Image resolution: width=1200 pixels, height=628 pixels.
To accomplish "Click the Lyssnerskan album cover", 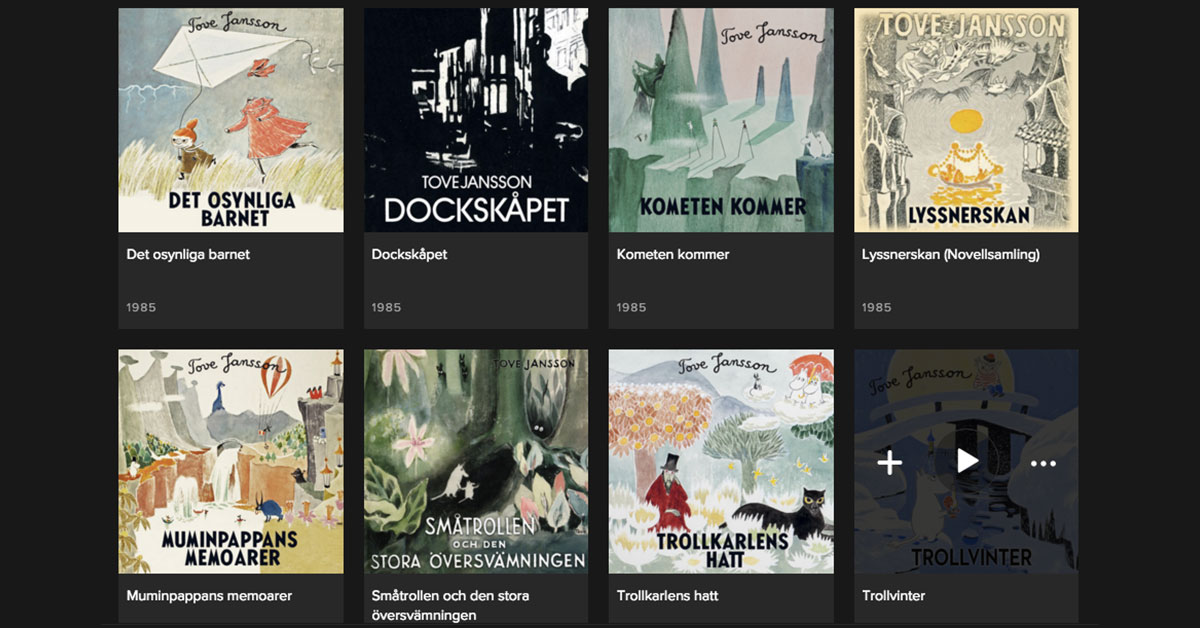I will pos(966,120).
